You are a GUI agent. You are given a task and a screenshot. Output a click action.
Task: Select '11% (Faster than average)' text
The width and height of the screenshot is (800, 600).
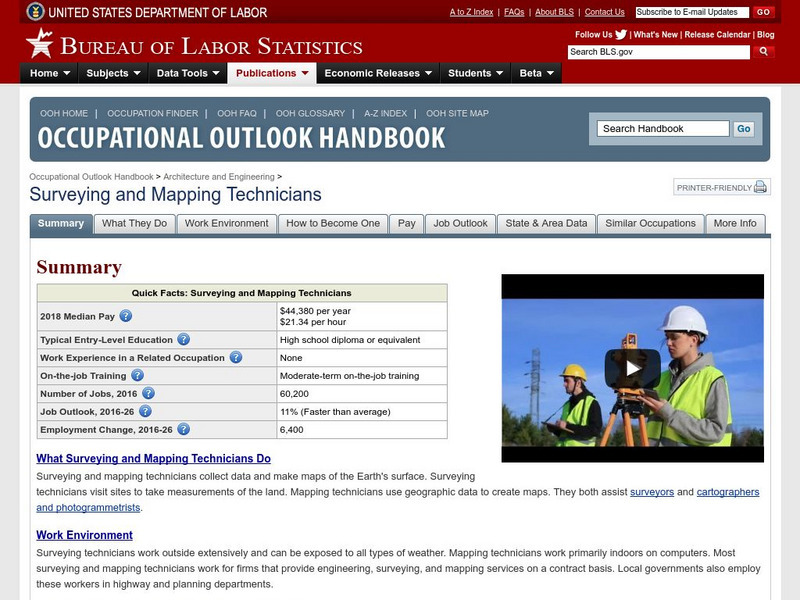(x=335, y=411)
